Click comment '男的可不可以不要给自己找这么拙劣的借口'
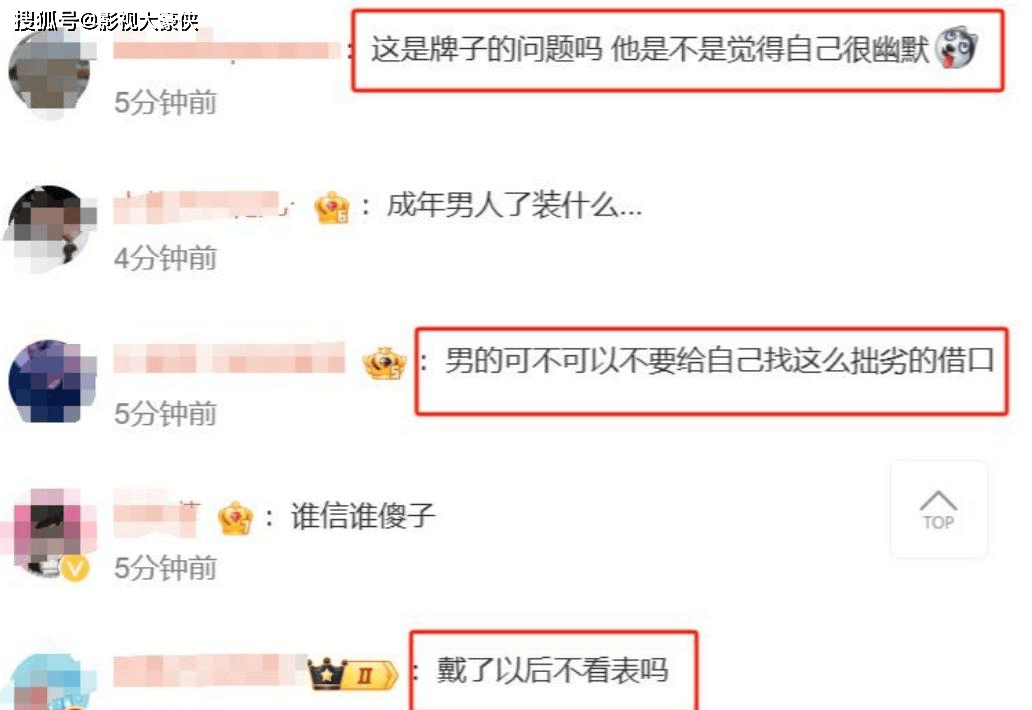The image size is (1032, 710). coord(719,361)
